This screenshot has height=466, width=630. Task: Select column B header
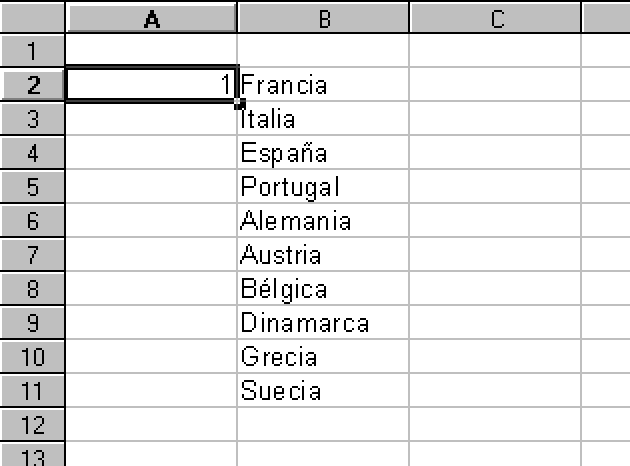[323, 18]
